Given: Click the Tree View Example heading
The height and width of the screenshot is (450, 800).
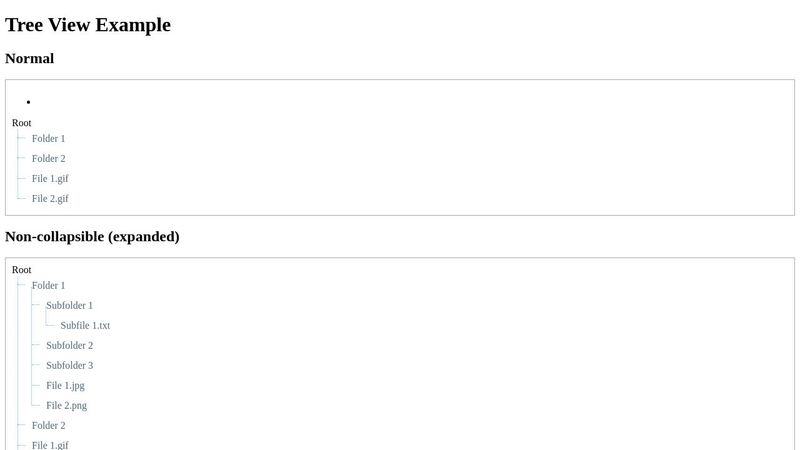Looking at the screenshot, I should tap(88, 25).
